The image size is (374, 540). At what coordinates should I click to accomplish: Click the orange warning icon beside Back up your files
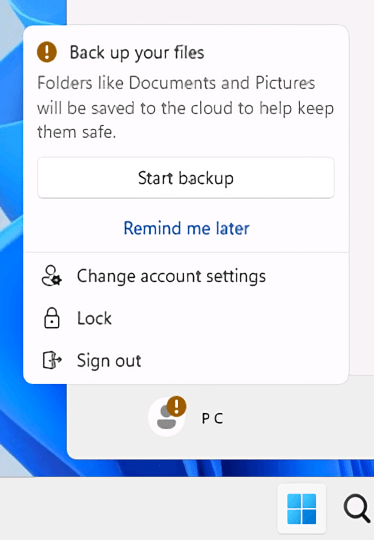tap(47, 52)
